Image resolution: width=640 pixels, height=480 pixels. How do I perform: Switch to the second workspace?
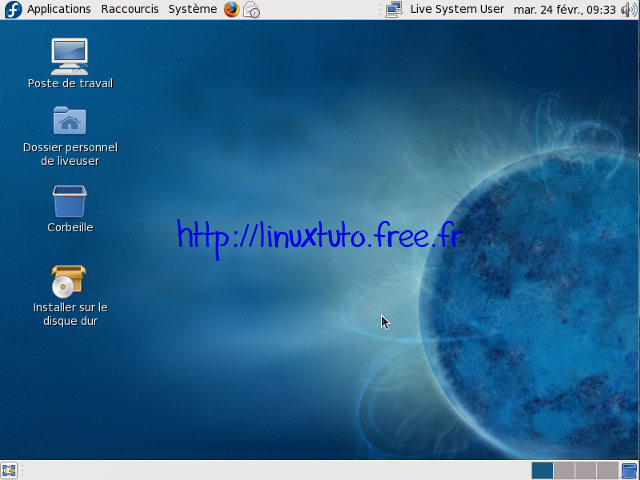564,470
